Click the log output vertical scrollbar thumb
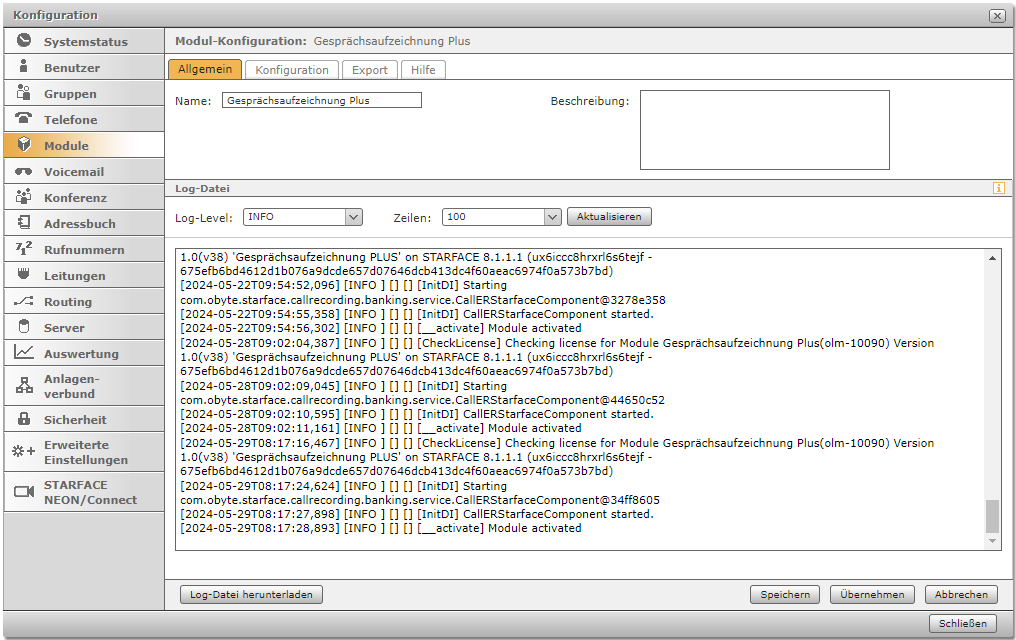 pos(992,516)
